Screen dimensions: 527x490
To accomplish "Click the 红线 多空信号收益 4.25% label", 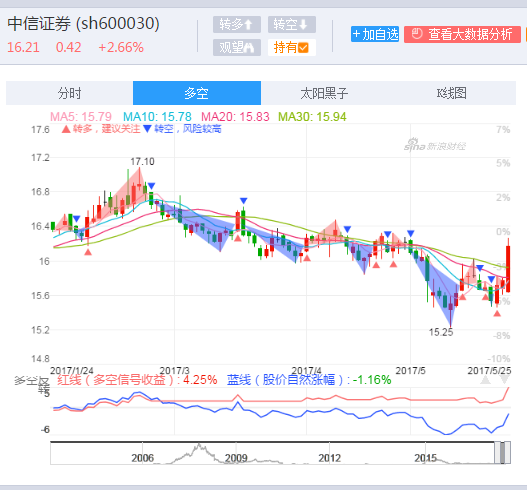I will (137, 380).
